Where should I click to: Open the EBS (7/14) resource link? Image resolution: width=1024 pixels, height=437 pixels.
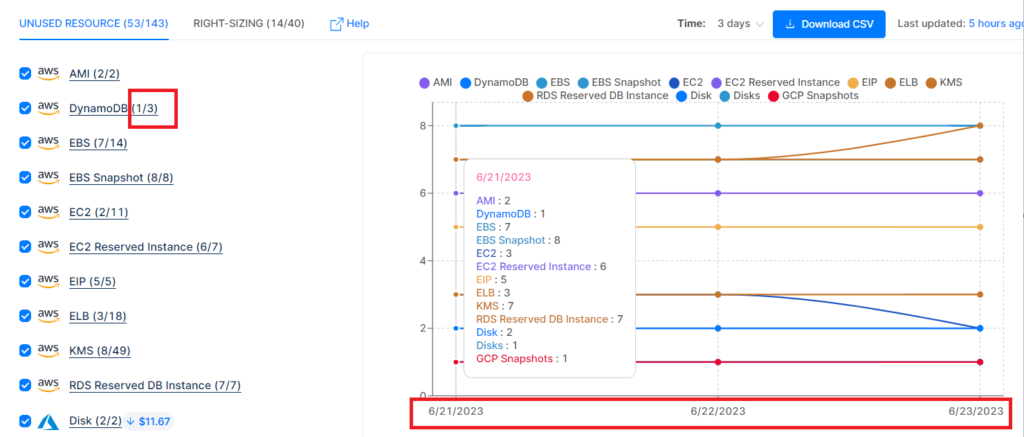[x=98, y=143]
